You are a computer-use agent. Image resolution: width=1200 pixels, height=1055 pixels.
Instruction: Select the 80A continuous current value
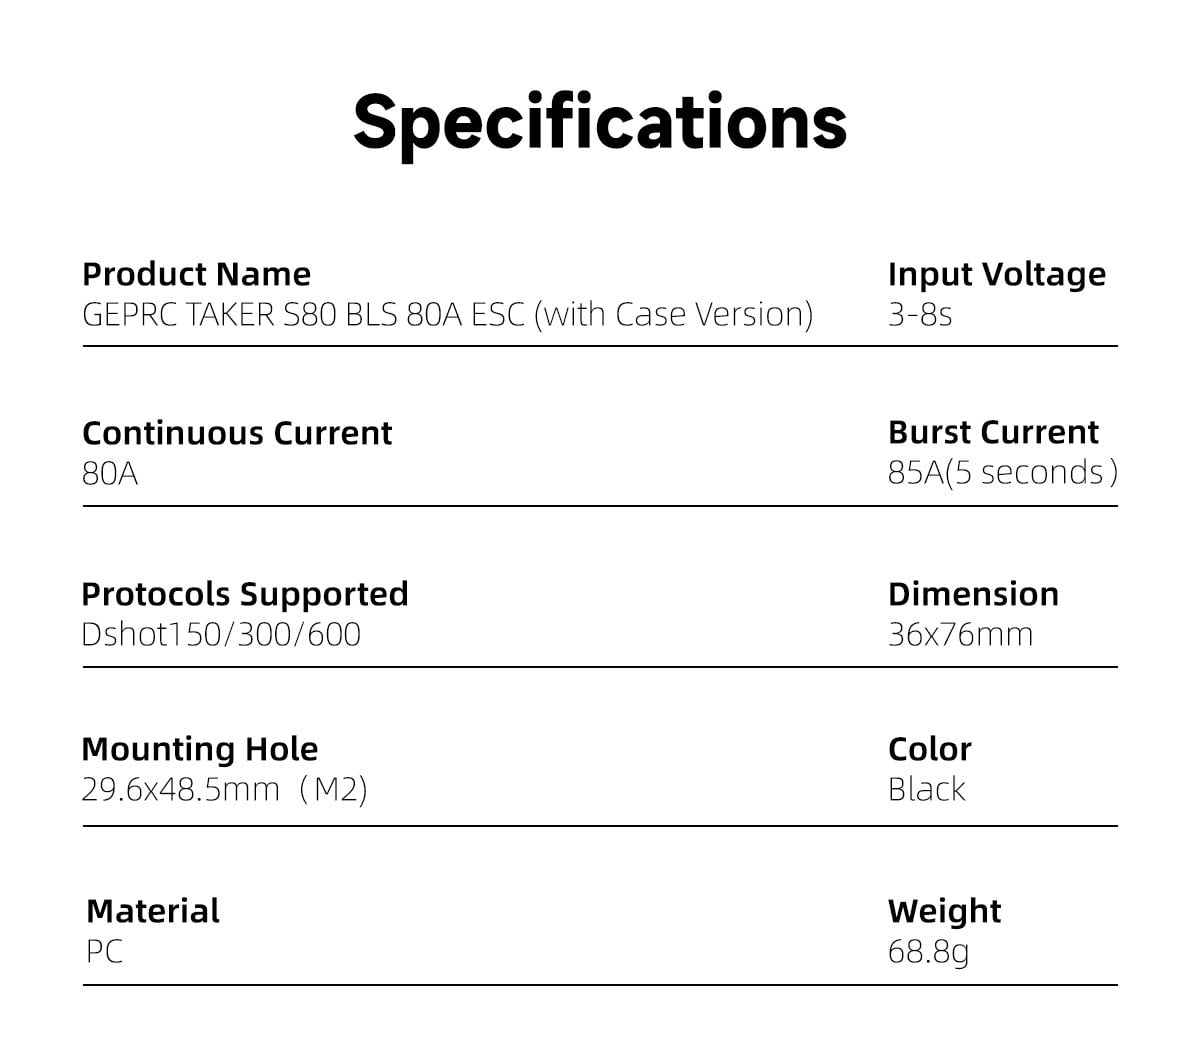pyautogui.click(x=110, y=473)
